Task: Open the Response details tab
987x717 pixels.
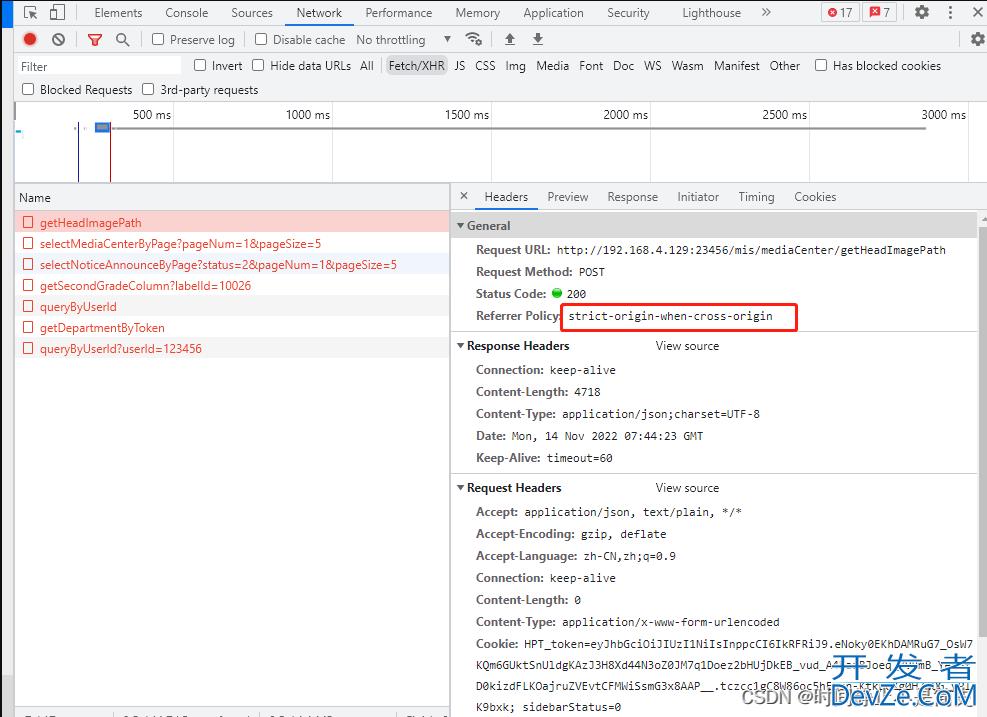Action: click(x=633, y=197)
